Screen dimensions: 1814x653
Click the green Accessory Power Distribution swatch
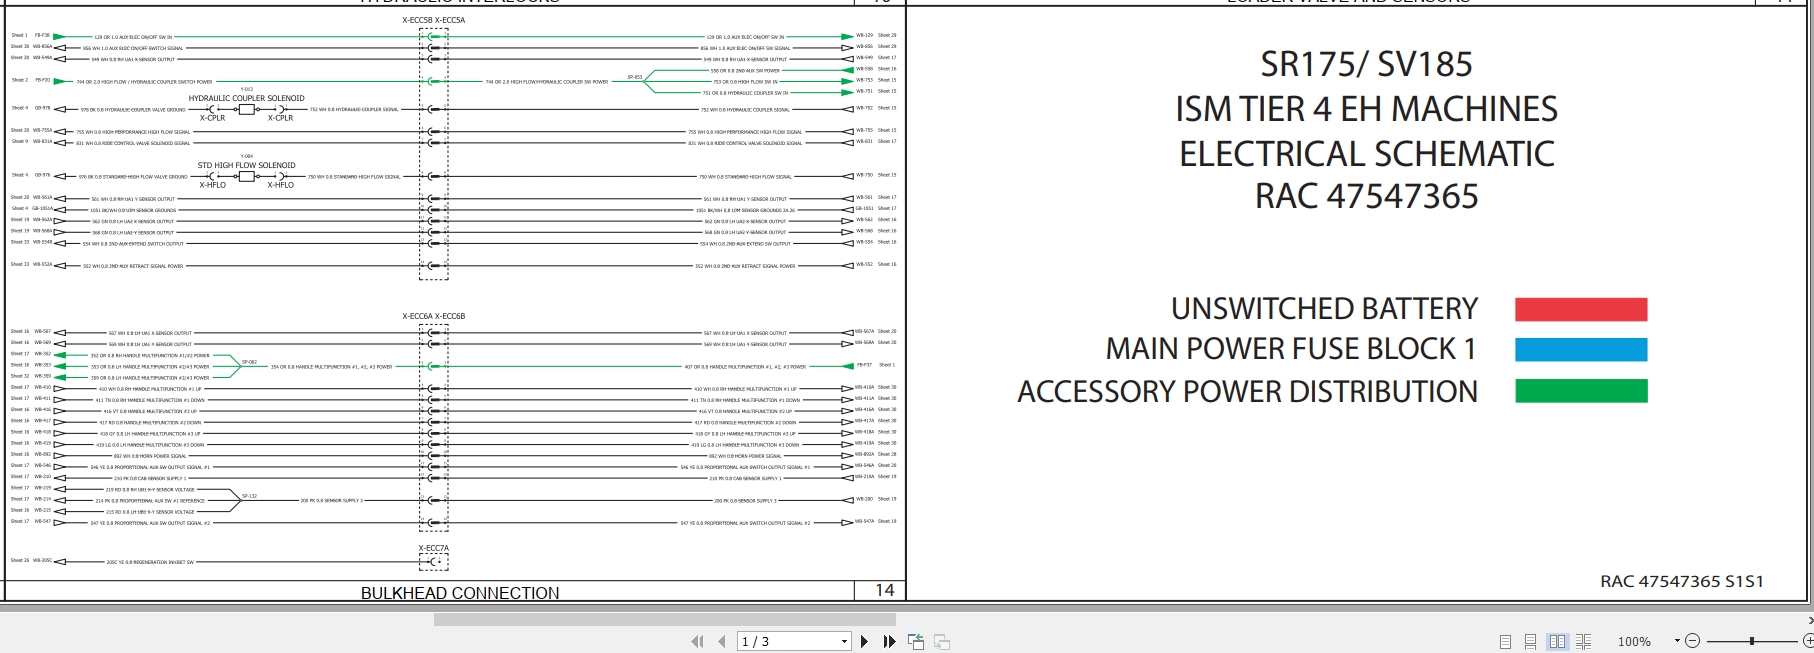(1580, 391)
